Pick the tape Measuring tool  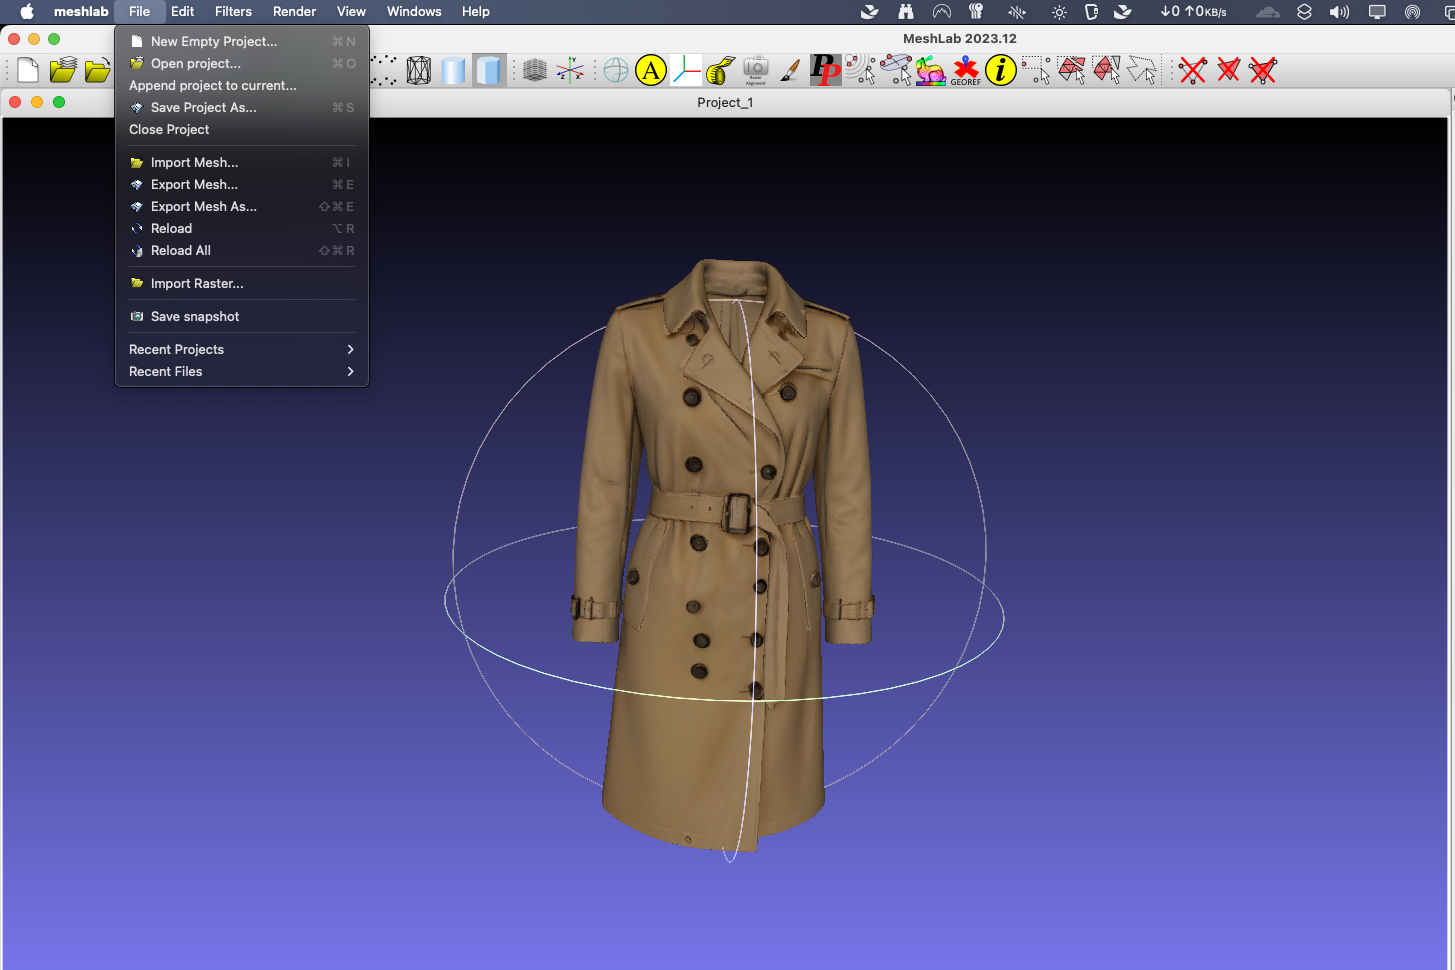(721, 70)
